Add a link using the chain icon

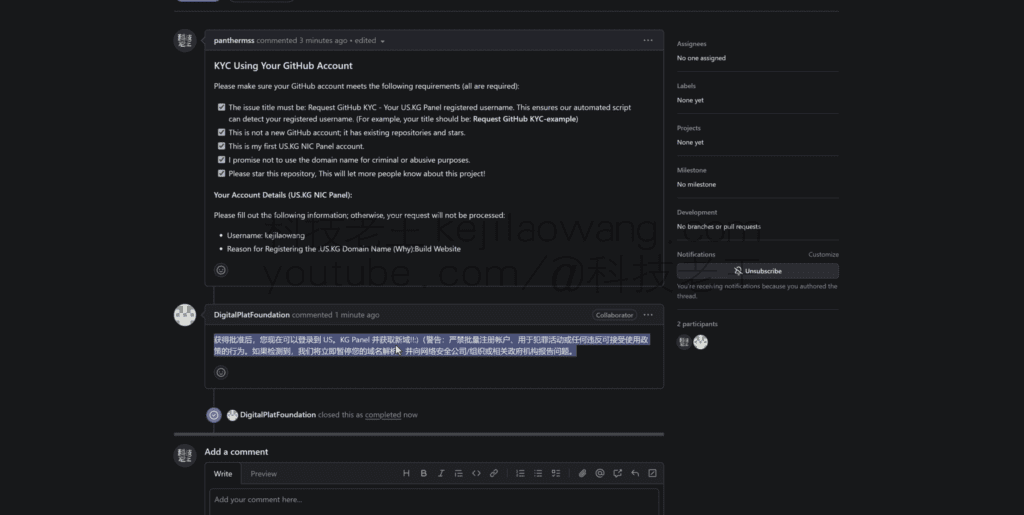click(x=494, y=473)
